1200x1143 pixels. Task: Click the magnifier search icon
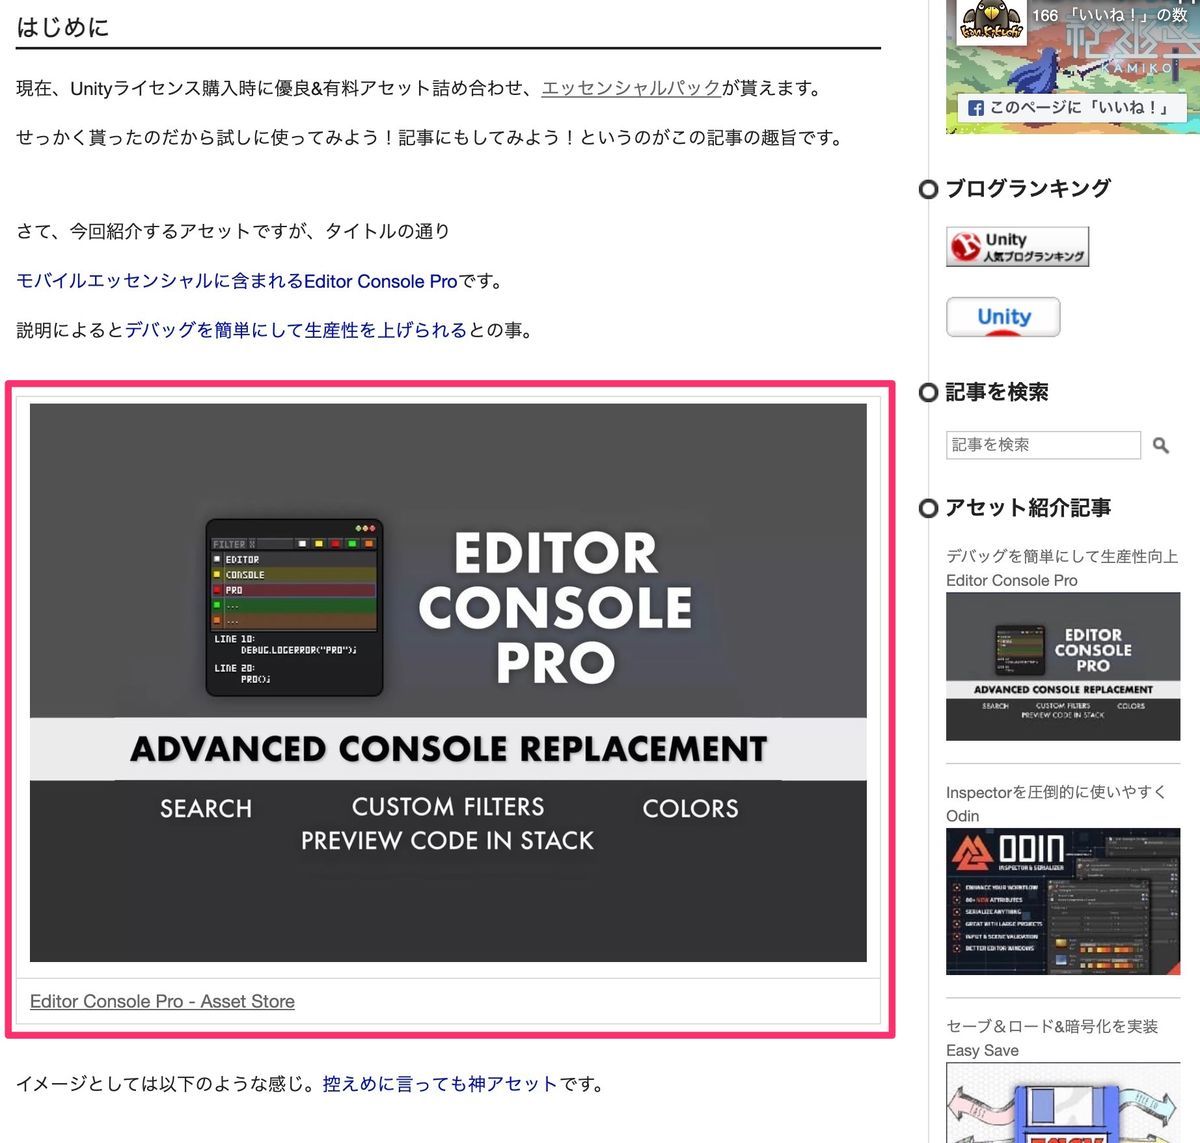(x=1160, y=445)
